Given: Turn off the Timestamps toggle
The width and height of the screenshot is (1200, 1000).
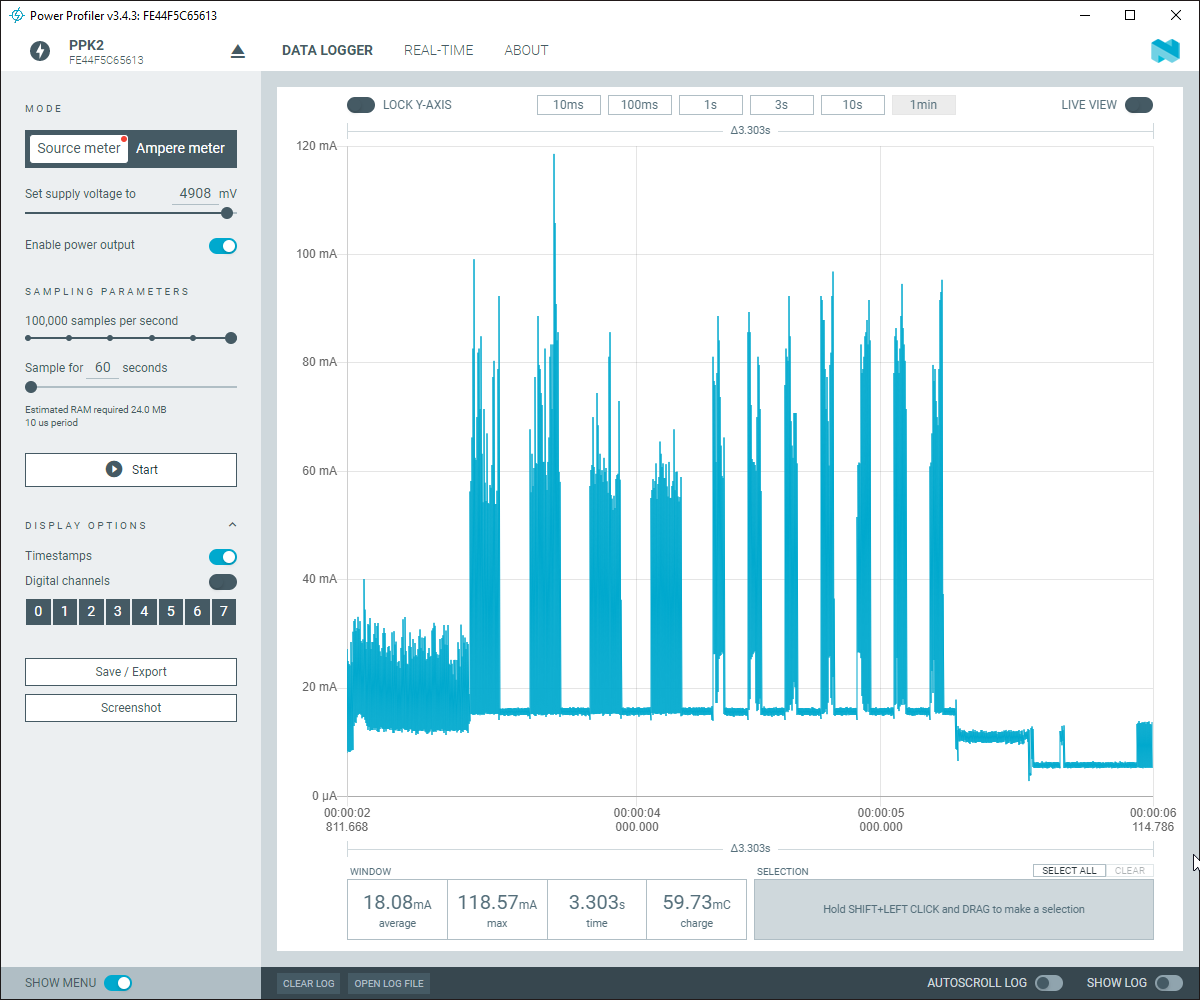Looking at the screenshot, I should pyautogui.click(x=223, y=556).
